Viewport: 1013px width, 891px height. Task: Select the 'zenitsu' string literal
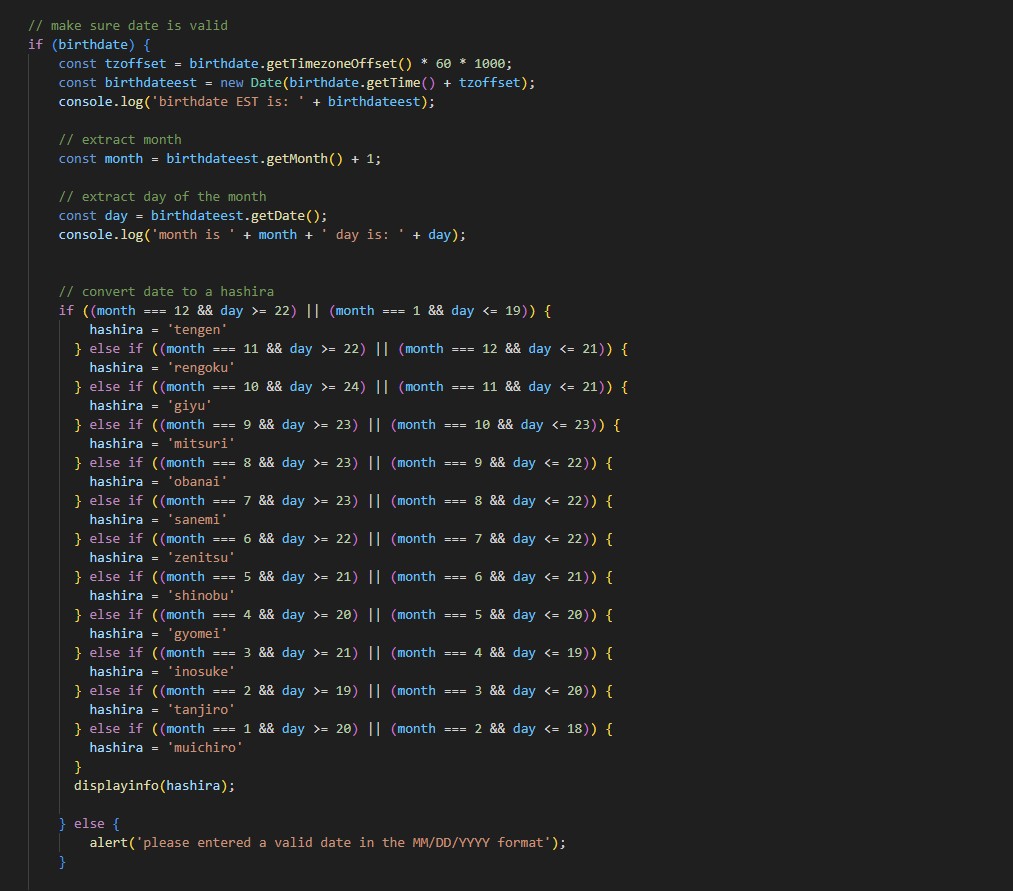(202, 557)
